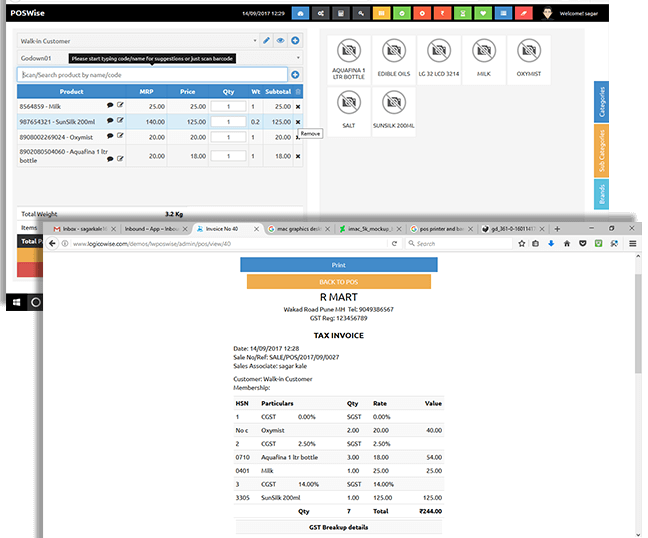Remove the Aquafina row from cart
The image size is (648, 538).
(x=298, y=156)
